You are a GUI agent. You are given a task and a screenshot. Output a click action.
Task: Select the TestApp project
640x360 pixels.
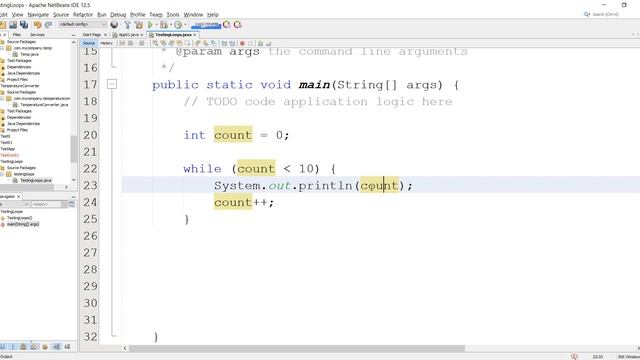point(8,149)
